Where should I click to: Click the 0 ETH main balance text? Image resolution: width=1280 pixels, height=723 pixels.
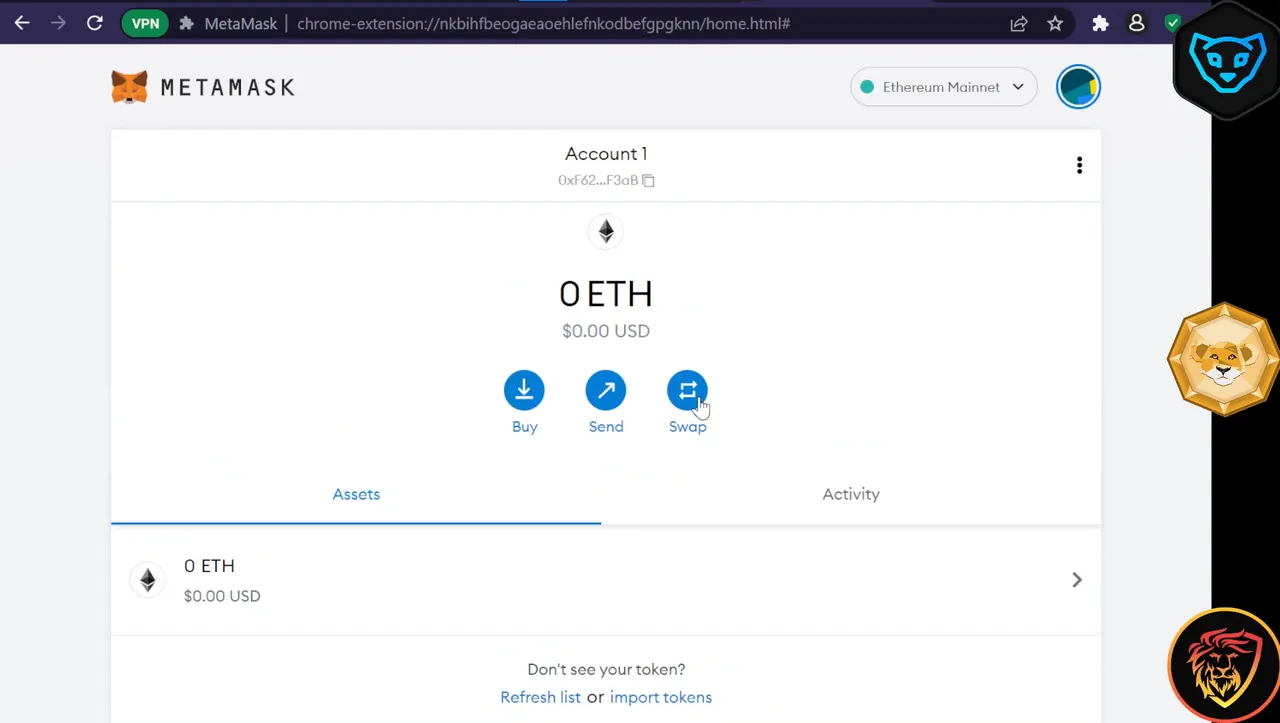click(x=606, y=294)
